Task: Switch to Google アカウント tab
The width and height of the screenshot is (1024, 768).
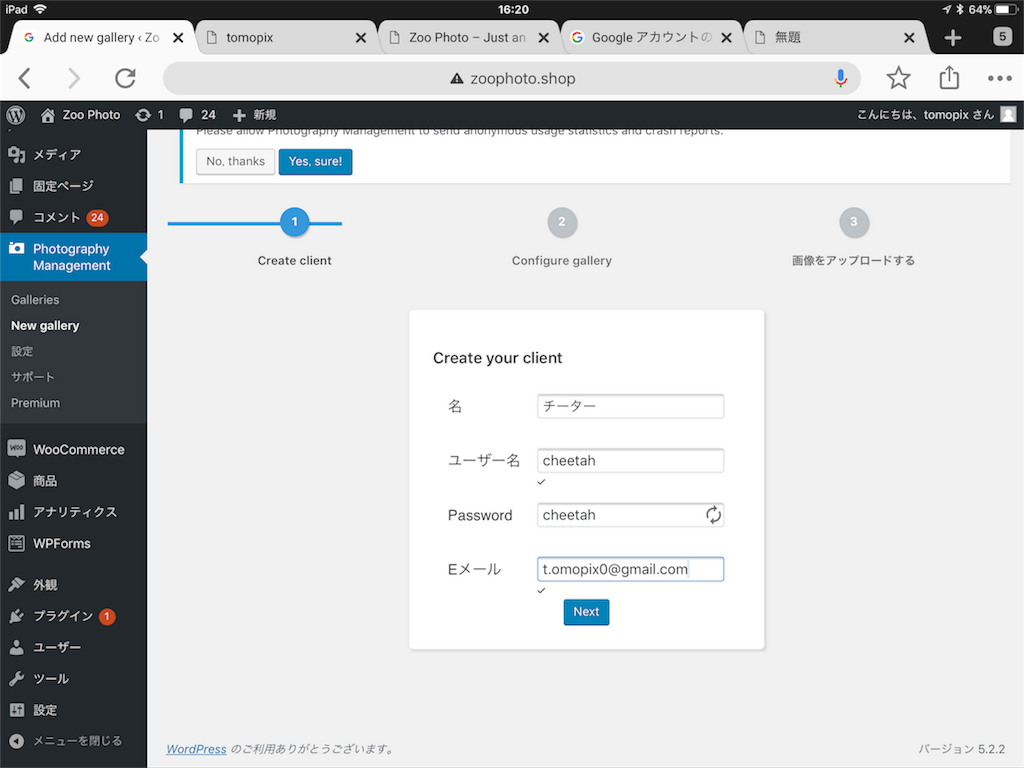Action: pos(652,38)
